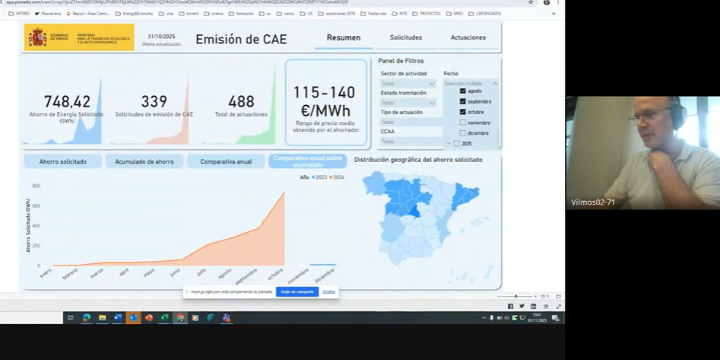
Task: Expand the 2025 year tree node
Action: click(x=449, y=144)
